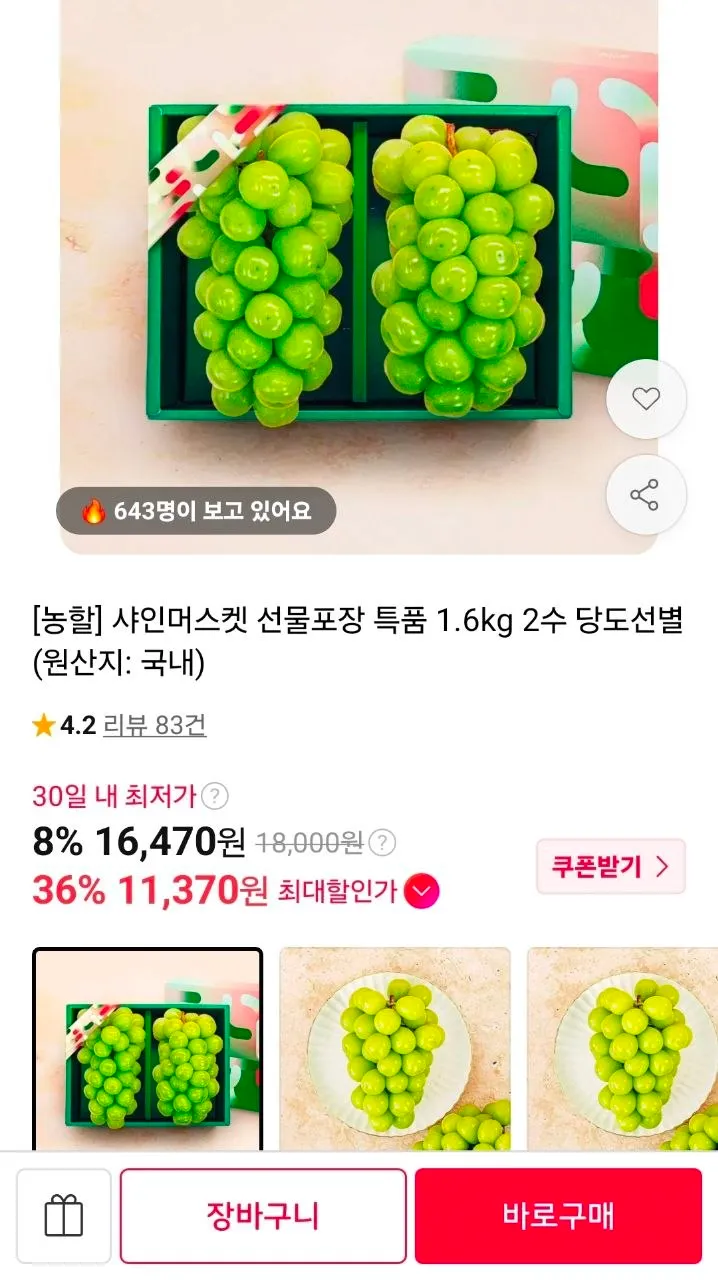Add to cart with 장바구니 button
718x1280 pixels.
click(263, 1216)
